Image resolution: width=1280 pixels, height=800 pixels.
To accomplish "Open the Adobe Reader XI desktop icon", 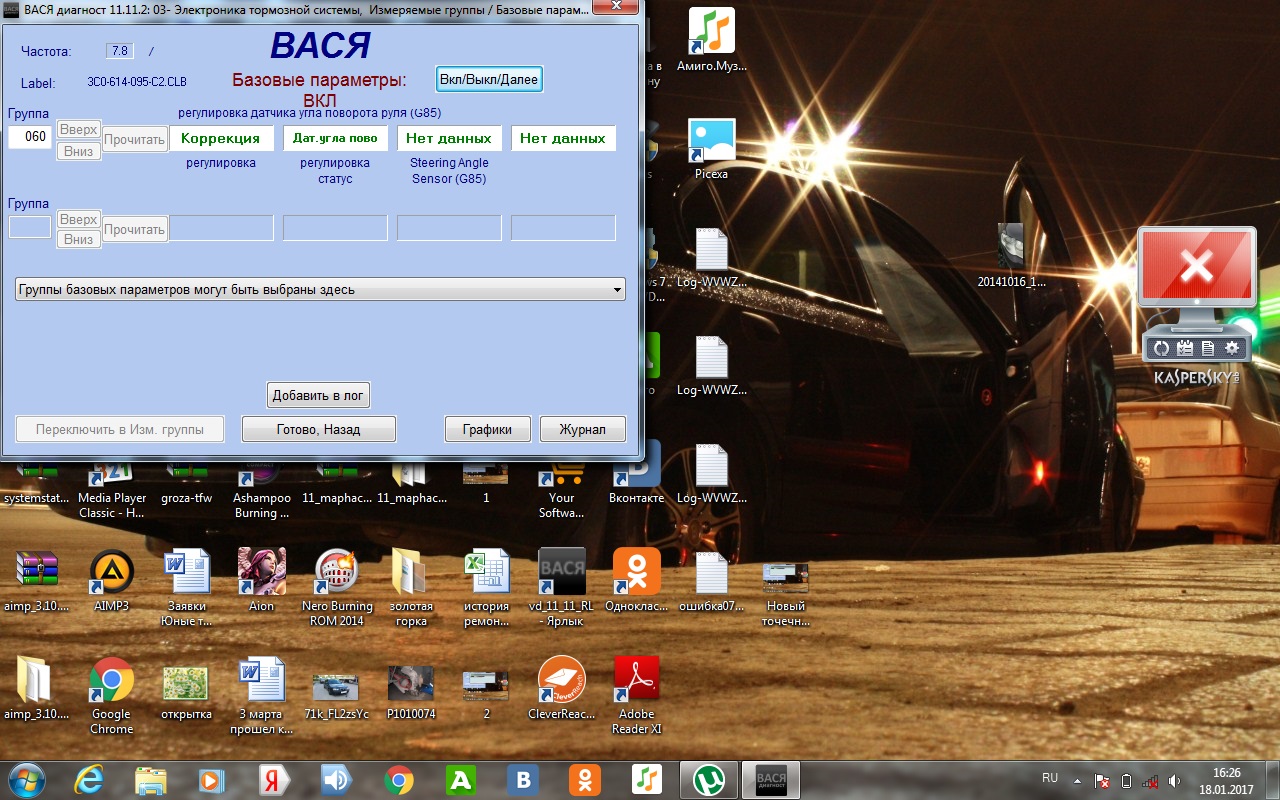I will 636,680.
